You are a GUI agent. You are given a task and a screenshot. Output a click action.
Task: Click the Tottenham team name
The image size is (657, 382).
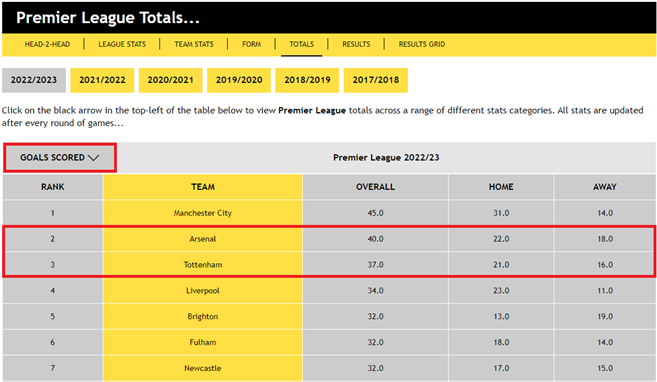[203, 265]
